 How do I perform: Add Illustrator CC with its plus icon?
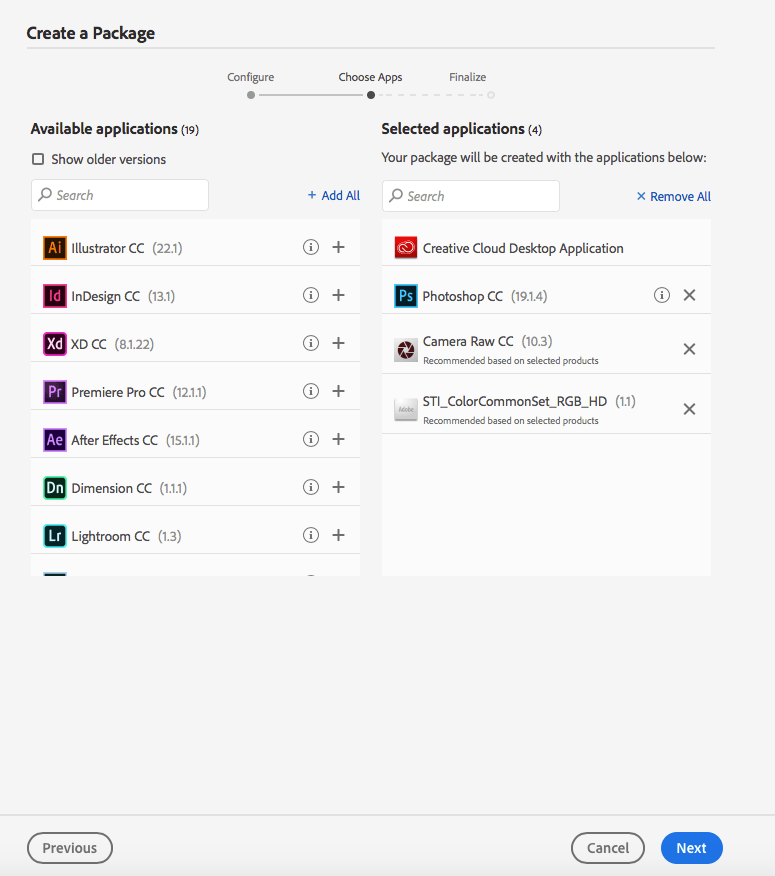click(x=339, y=247)
